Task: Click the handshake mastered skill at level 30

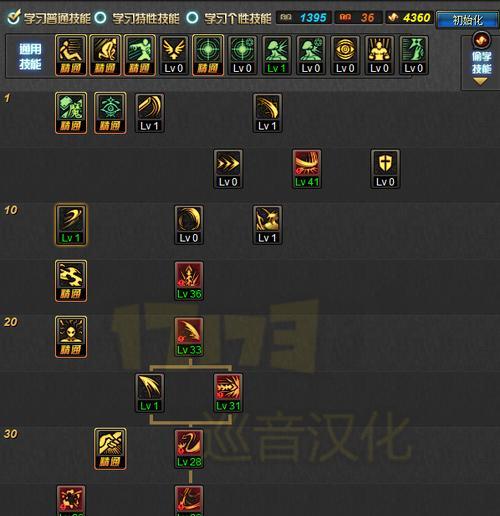Action: (110, 449)
